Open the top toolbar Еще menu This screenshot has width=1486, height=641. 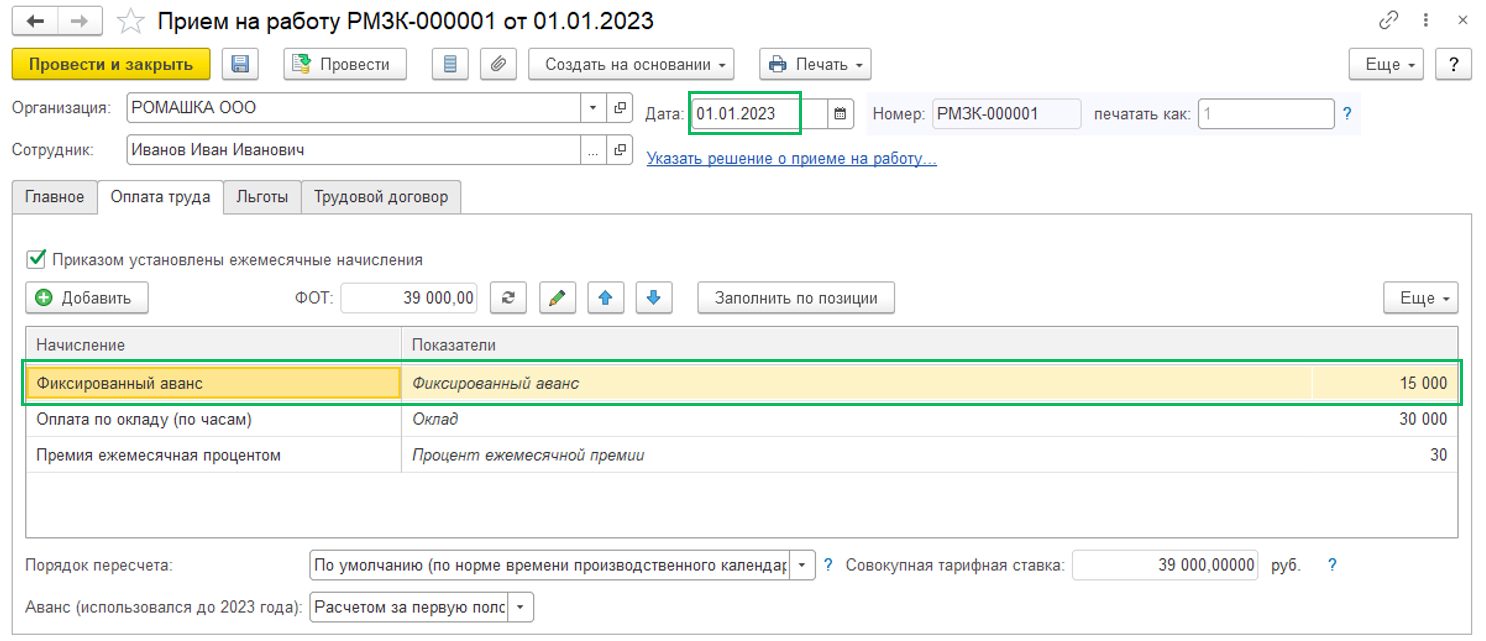click(1386, 64)
